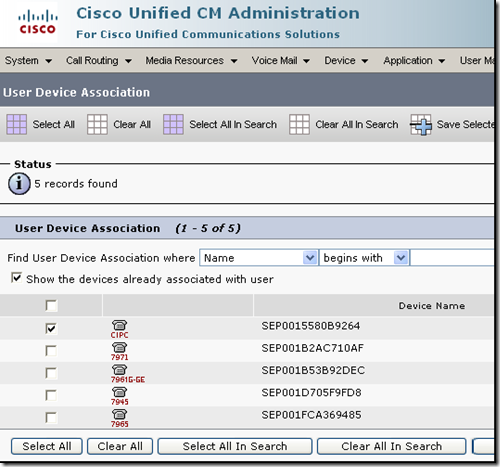Screen dimensions: 500x467
Task: Click the search text input field
Action: coord(452,258)
